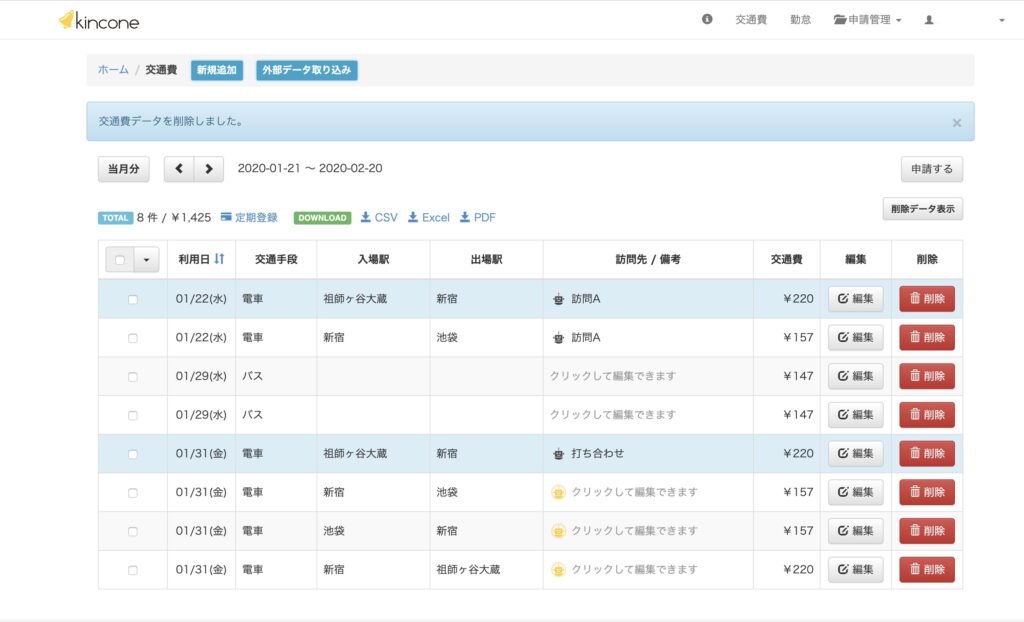Viewport: 1024px width, 622px height.
Task: Click the 訪問先 / 備考 column header
Action: pyautogui.click(x=648, y=259)
